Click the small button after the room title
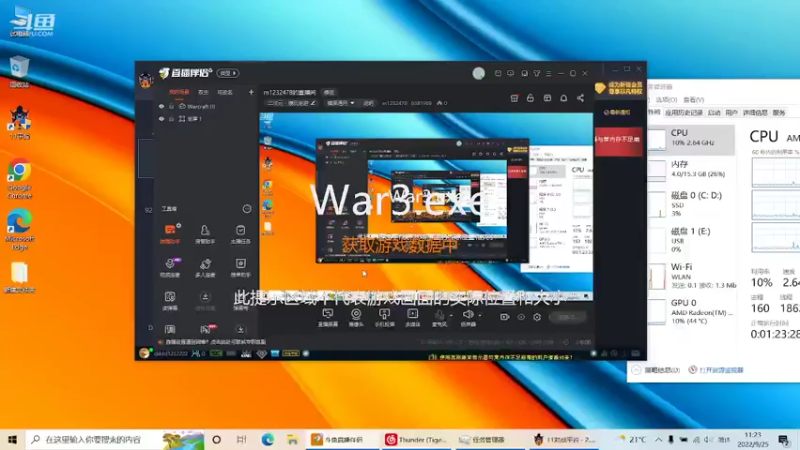 point(329,92)
